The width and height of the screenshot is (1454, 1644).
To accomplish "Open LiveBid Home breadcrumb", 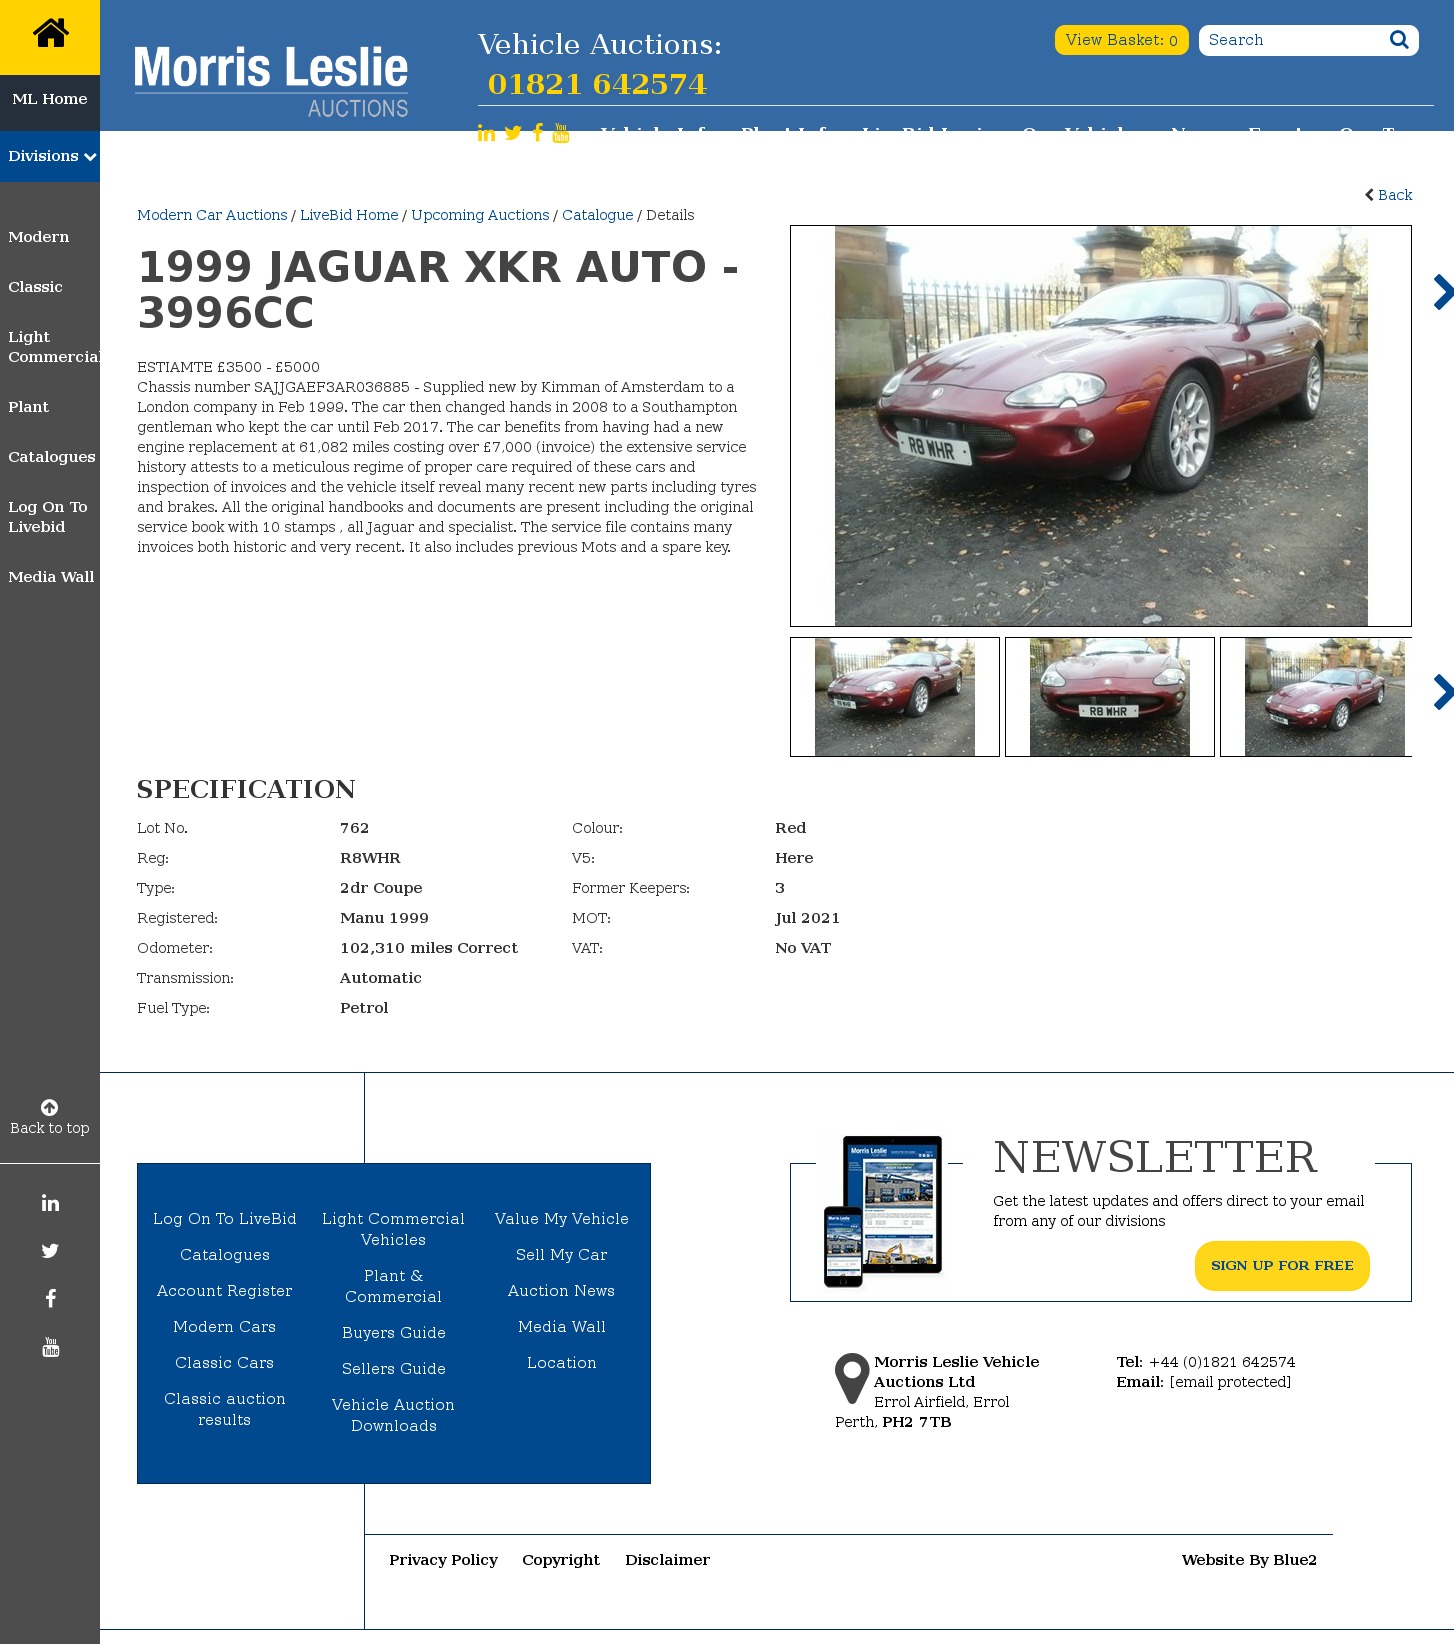I will [349, 215].
